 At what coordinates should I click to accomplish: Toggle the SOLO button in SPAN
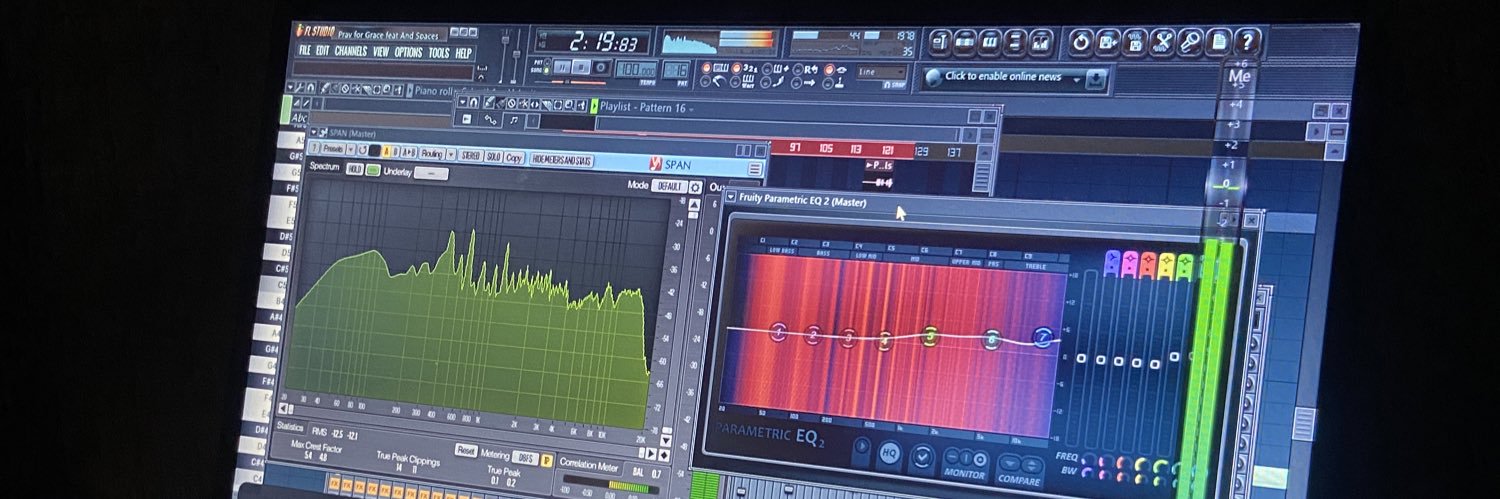click(494, 156)
